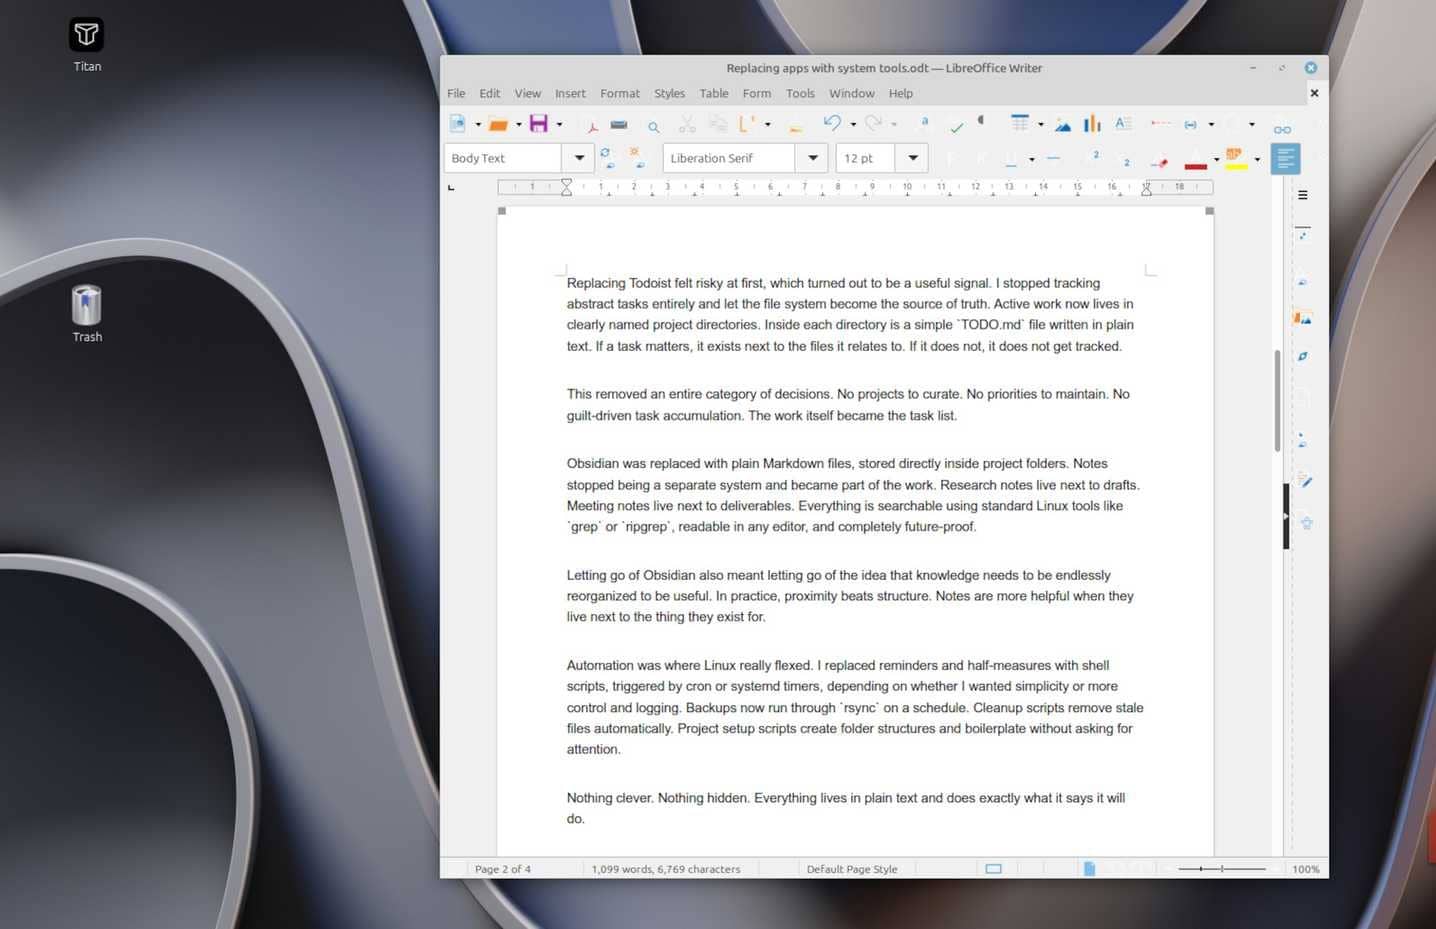1436x929 pixels.
Task: Insert a chart using the bar chart icon
Action: [1092, 123]
